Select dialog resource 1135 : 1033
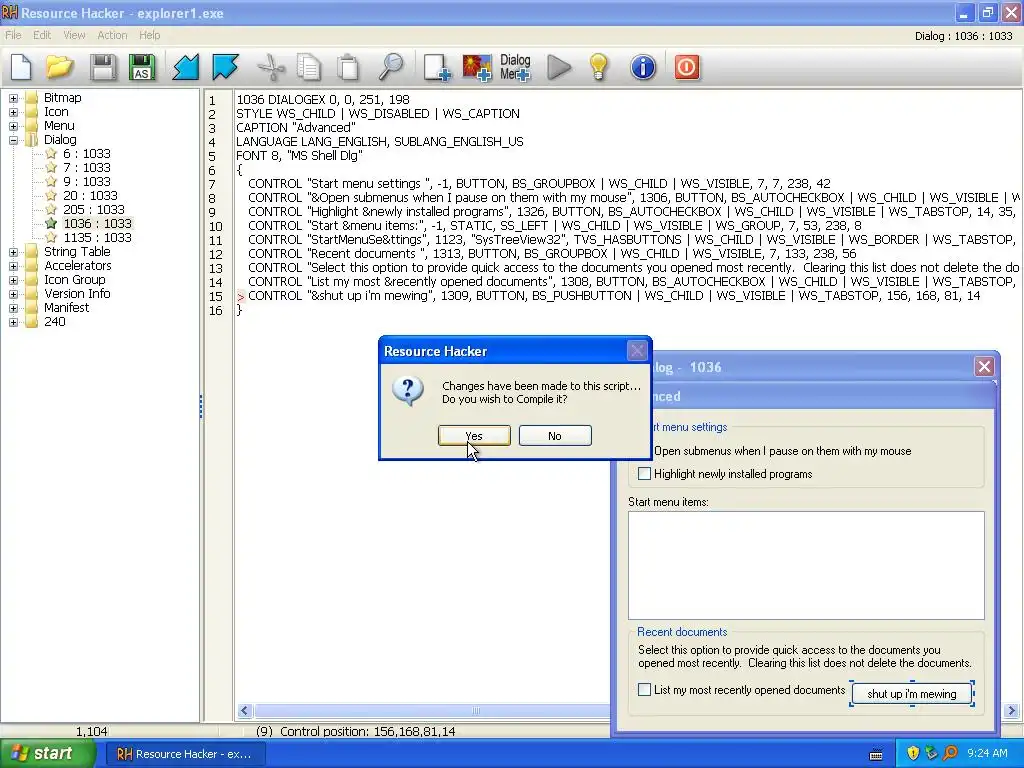This screenshot has width=1024, height=768. pyautogui.click(x=97, y=238)
